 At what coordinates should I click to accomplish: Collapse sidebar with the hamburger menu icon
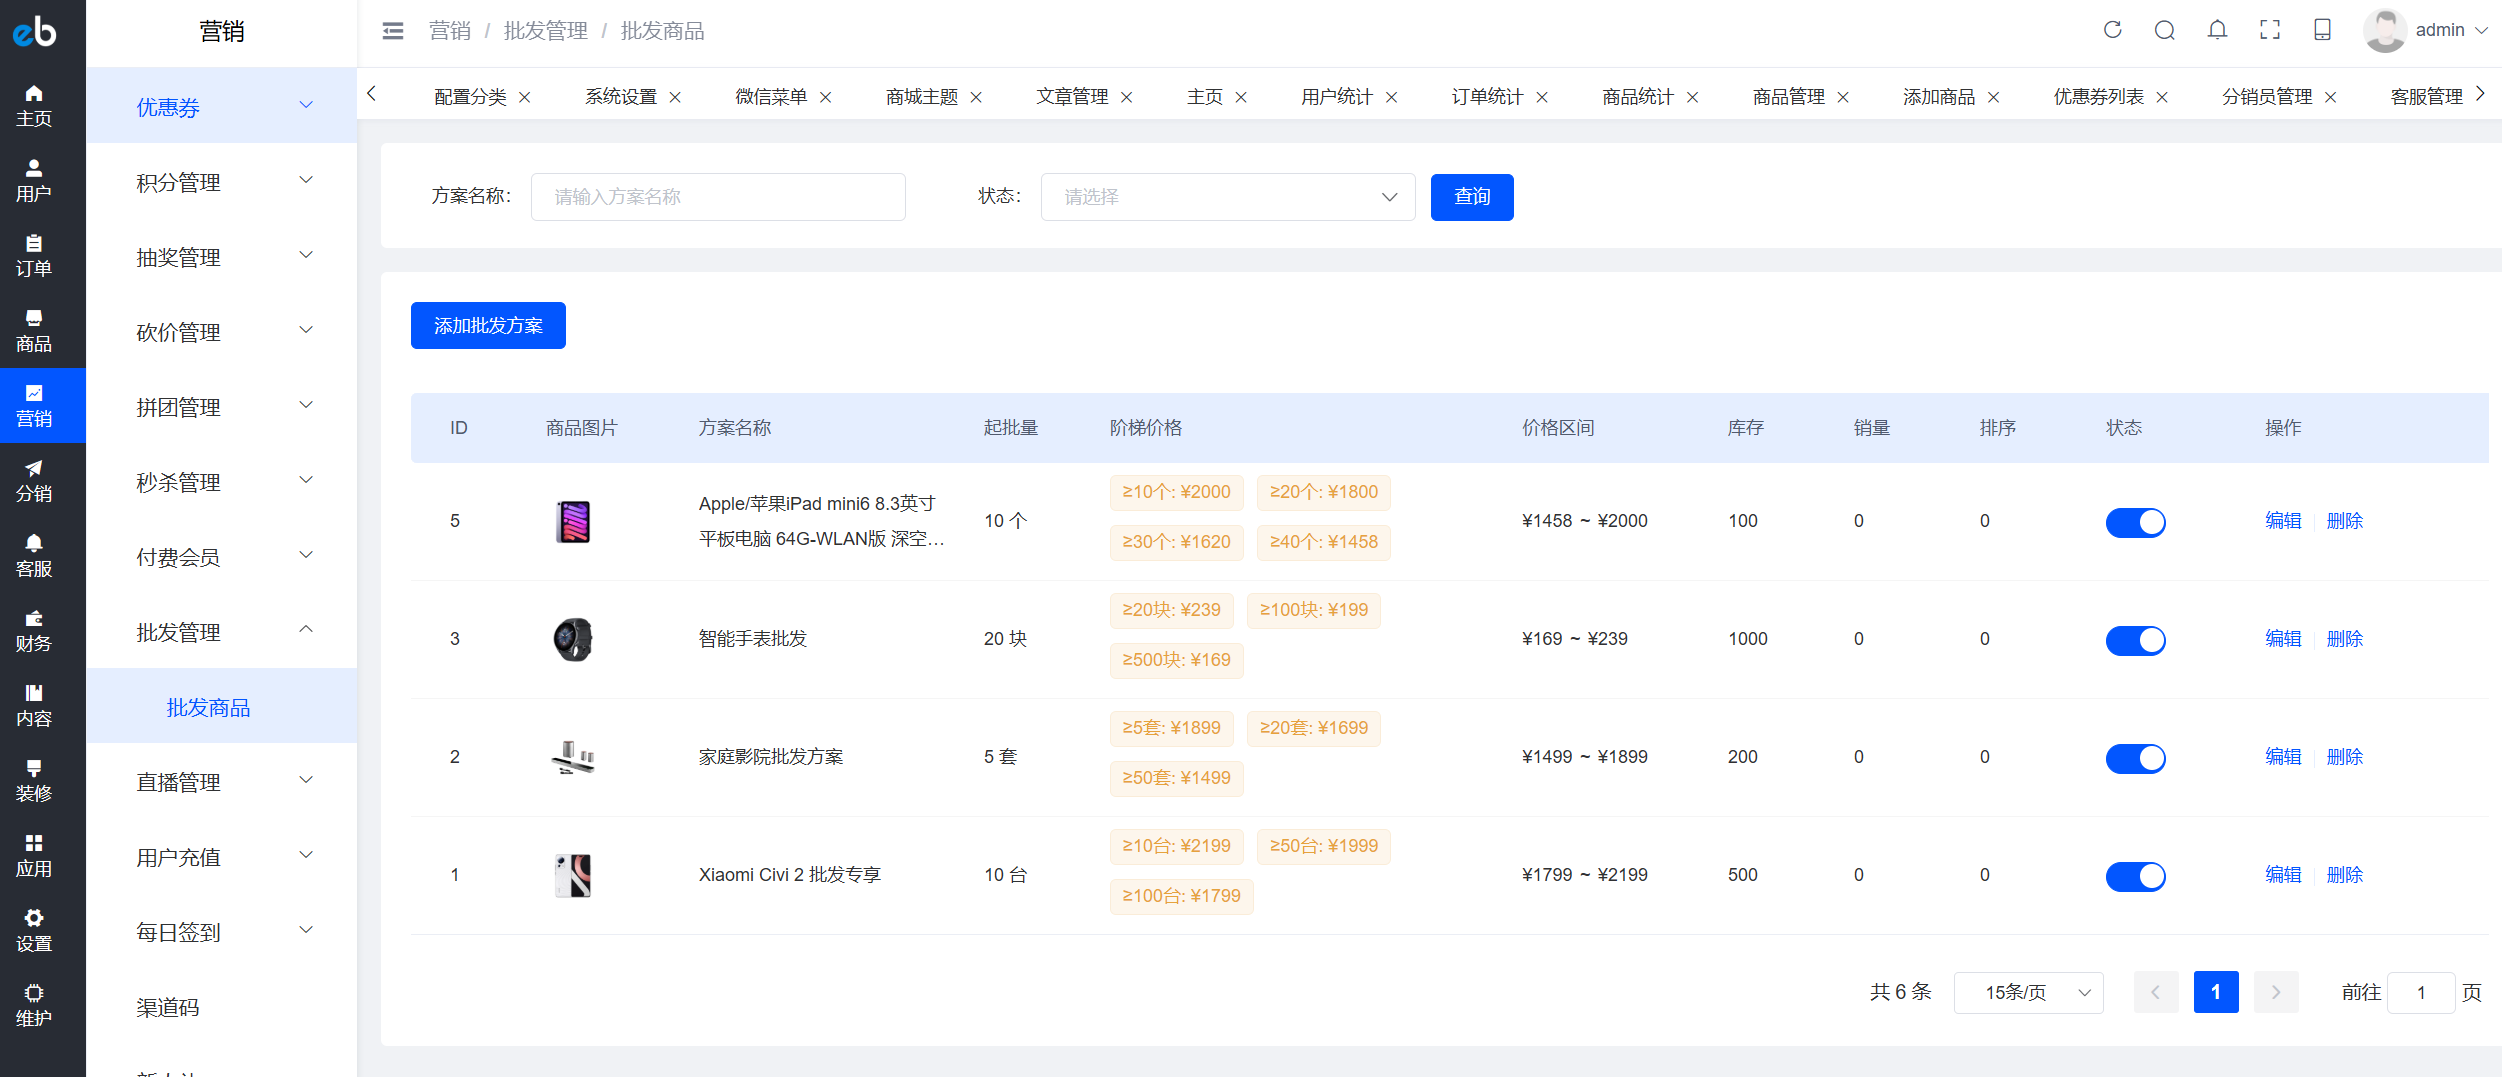(393, 31)
